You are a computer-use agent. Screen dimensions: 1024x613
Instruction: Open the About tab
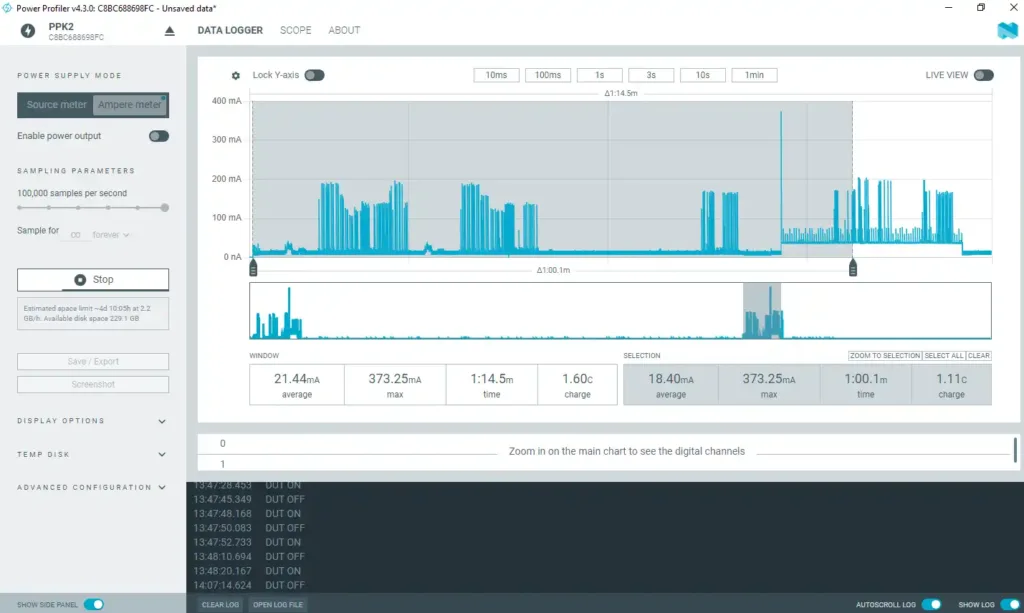pos(344,30)
